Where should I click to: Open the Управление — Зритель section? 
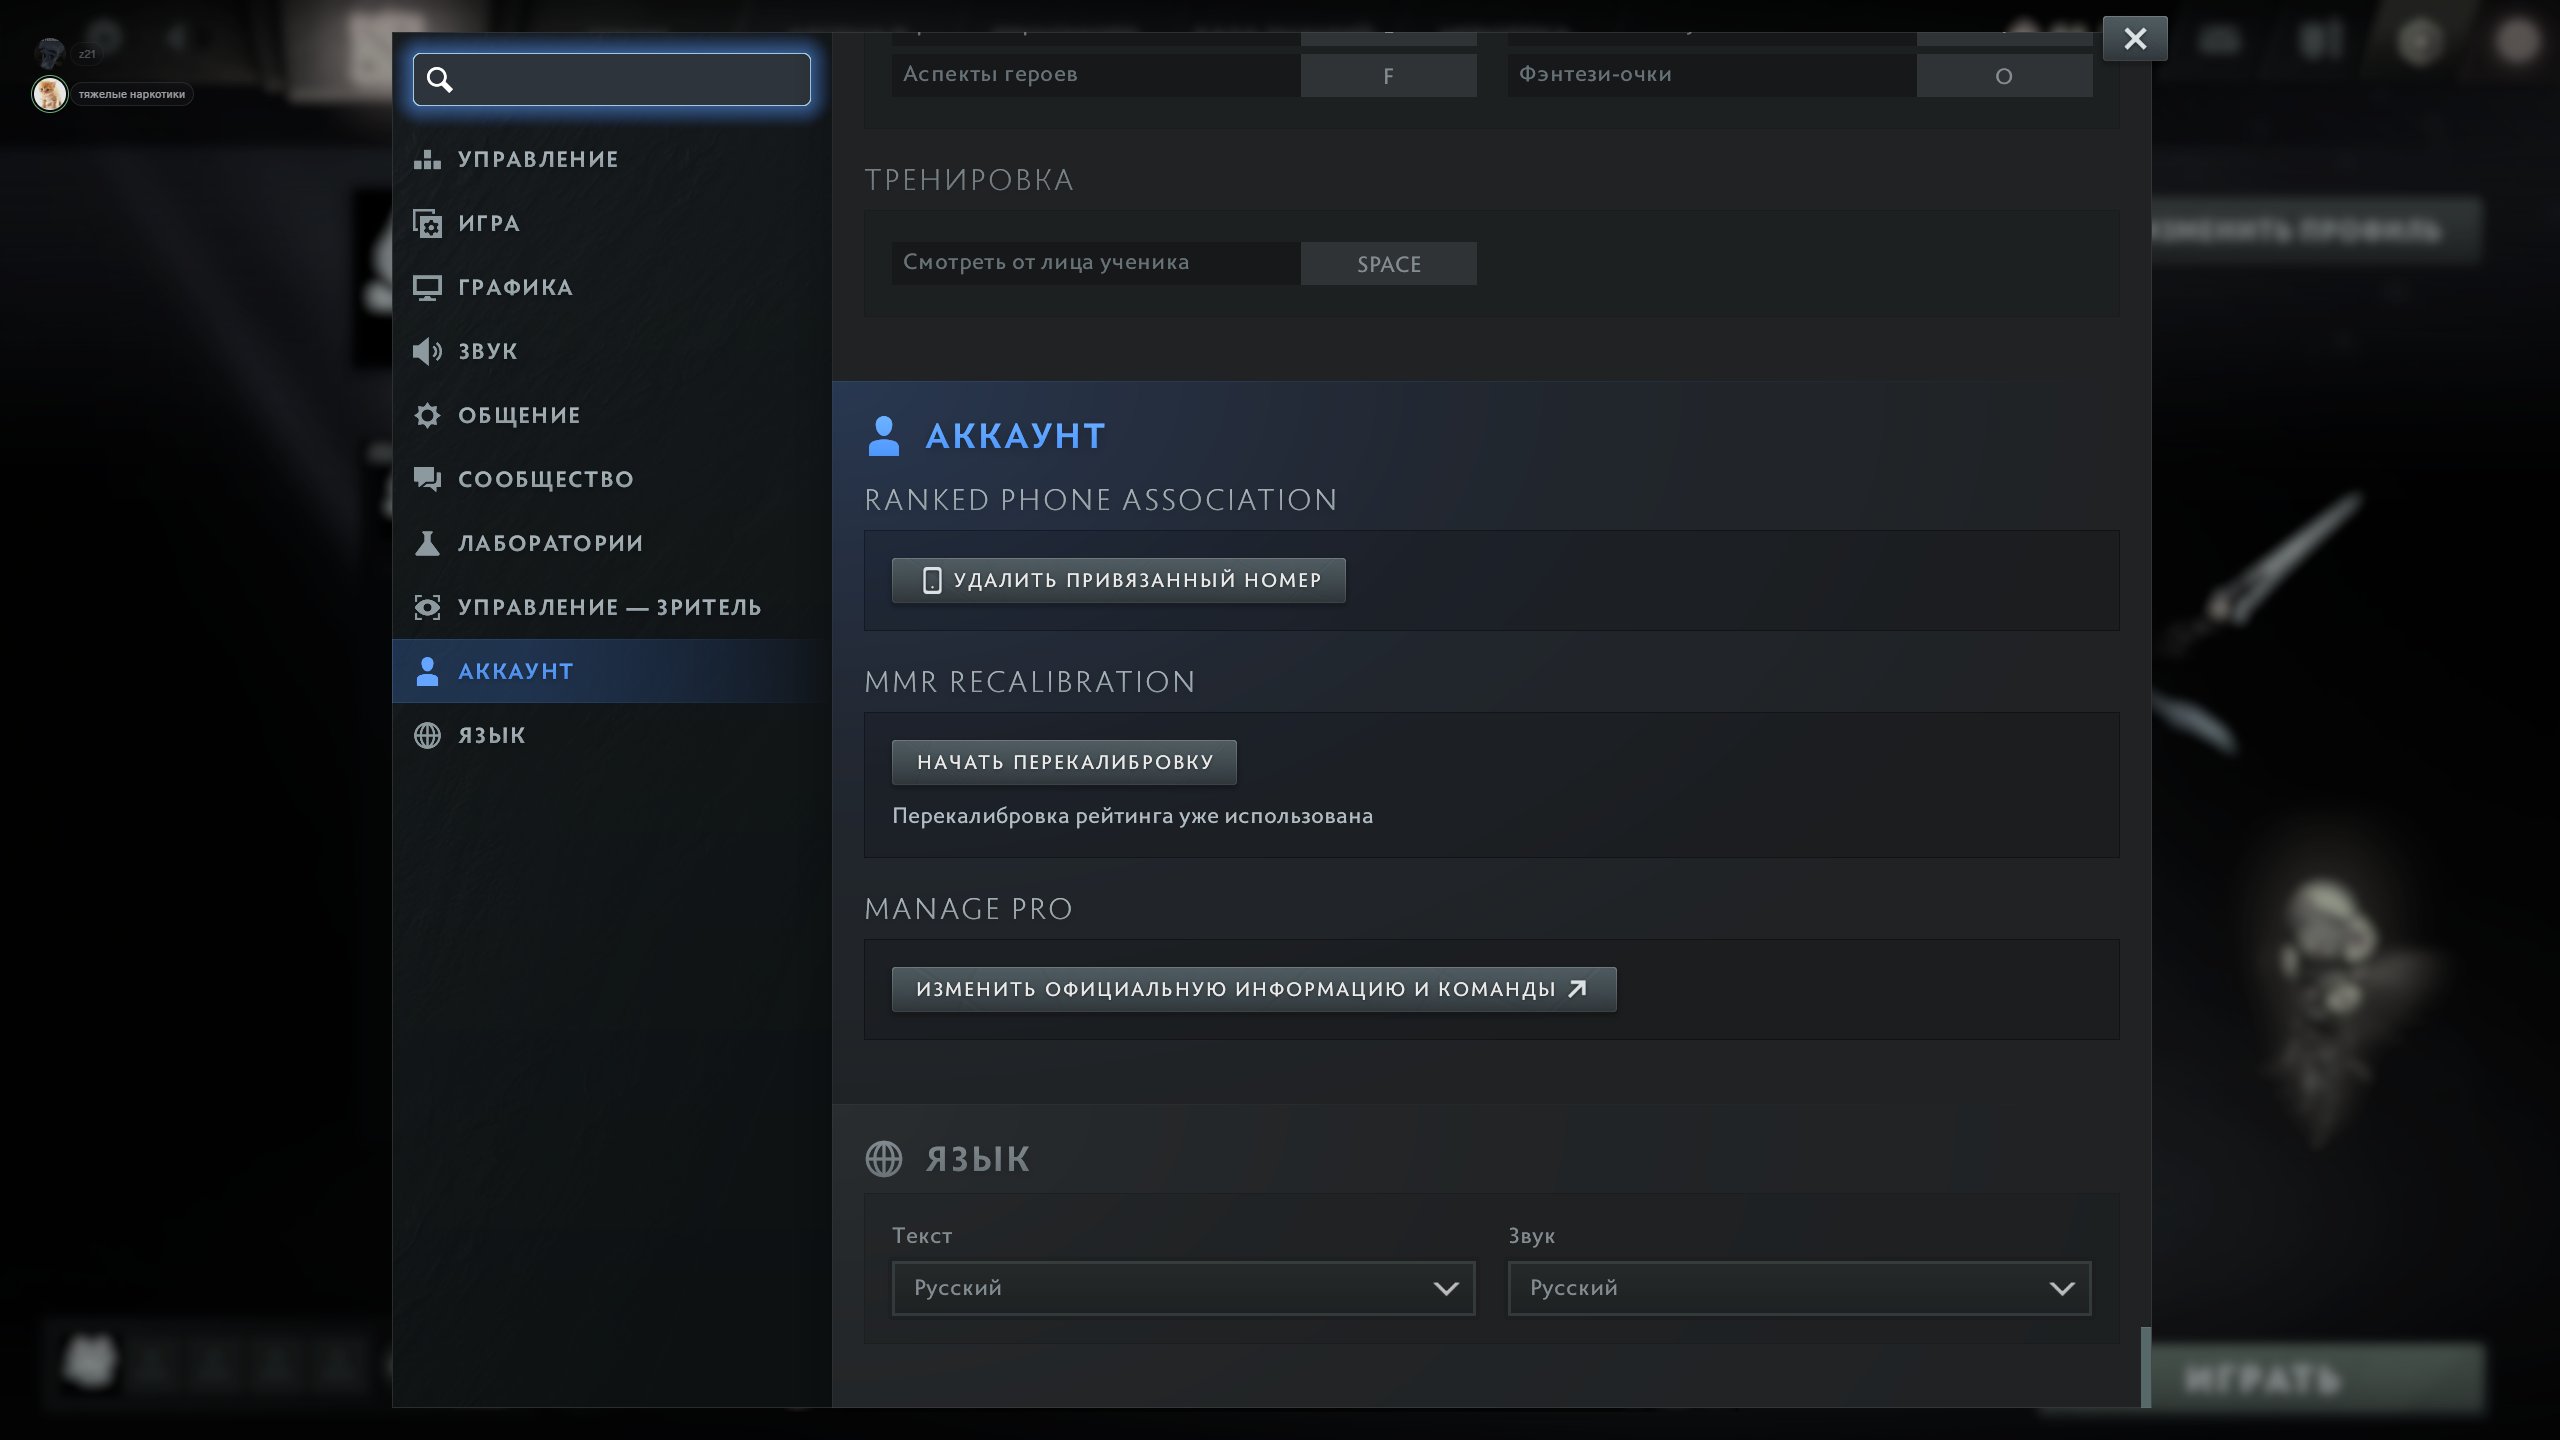[x=608, y=607]
